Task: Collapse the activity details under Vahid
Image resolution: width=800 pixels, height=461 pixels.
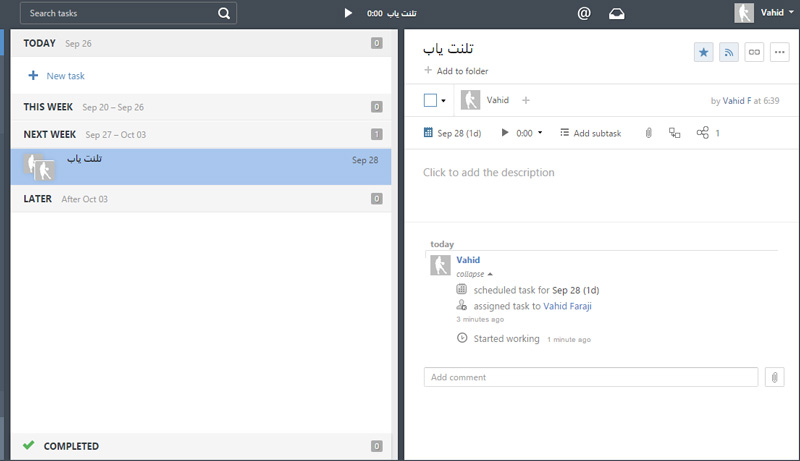Action: click(474, 273)
